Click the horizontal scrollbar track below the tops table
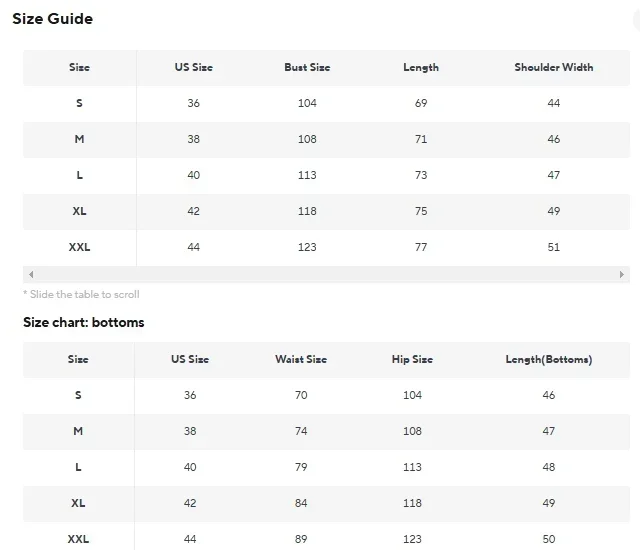The image size is (640, 550). pos(326,275)
